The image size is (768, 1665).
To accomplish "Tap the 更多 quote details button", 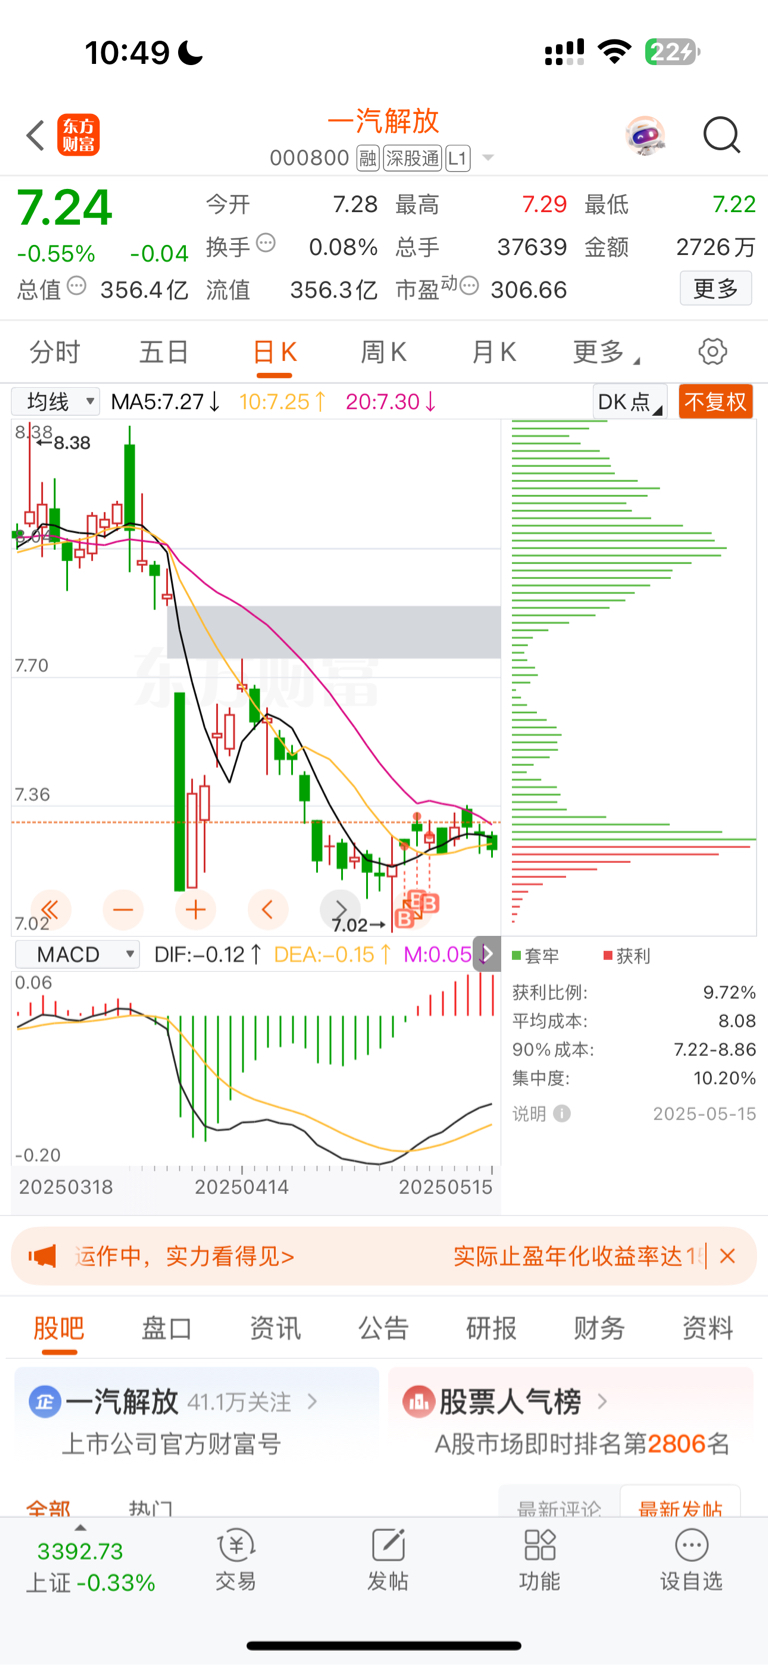I will coord(716,289).
